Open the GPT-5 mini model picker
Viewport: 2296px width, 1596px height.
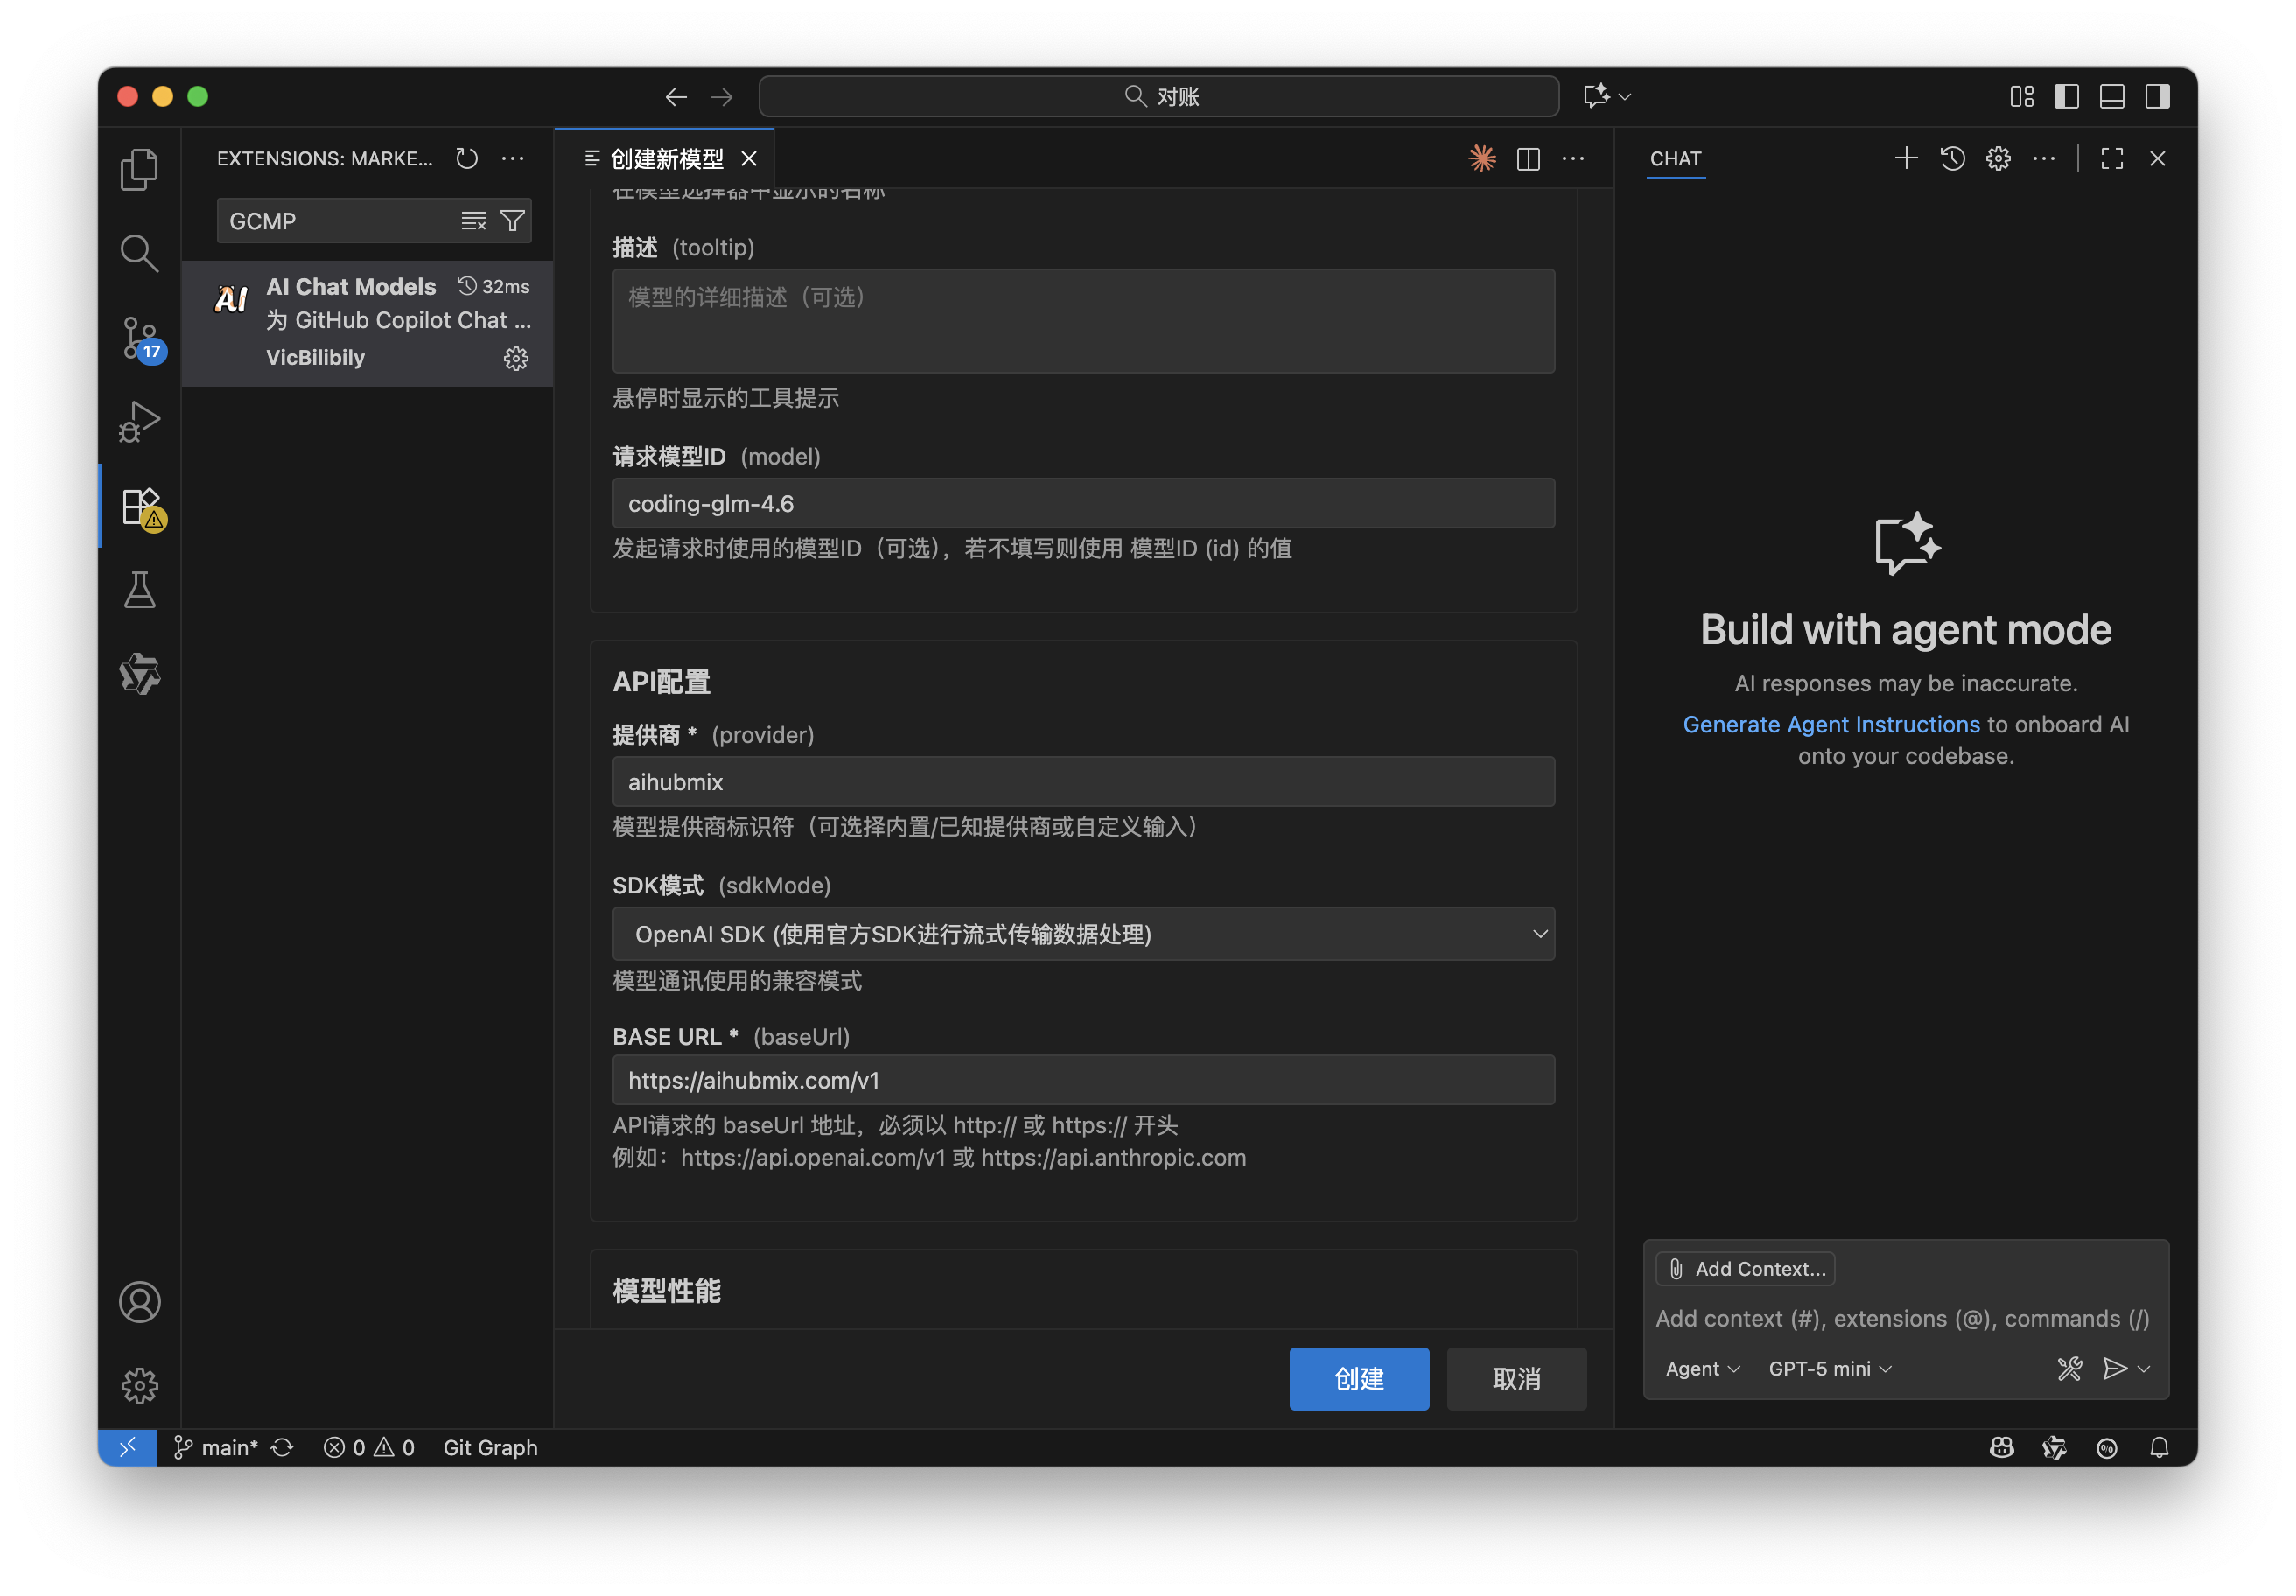[1829, 1368]
